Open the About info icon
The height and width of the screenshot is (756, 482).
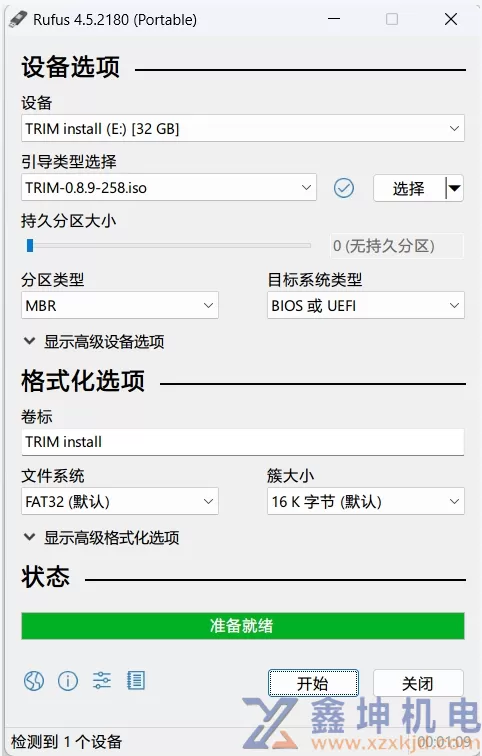point(68,681)
